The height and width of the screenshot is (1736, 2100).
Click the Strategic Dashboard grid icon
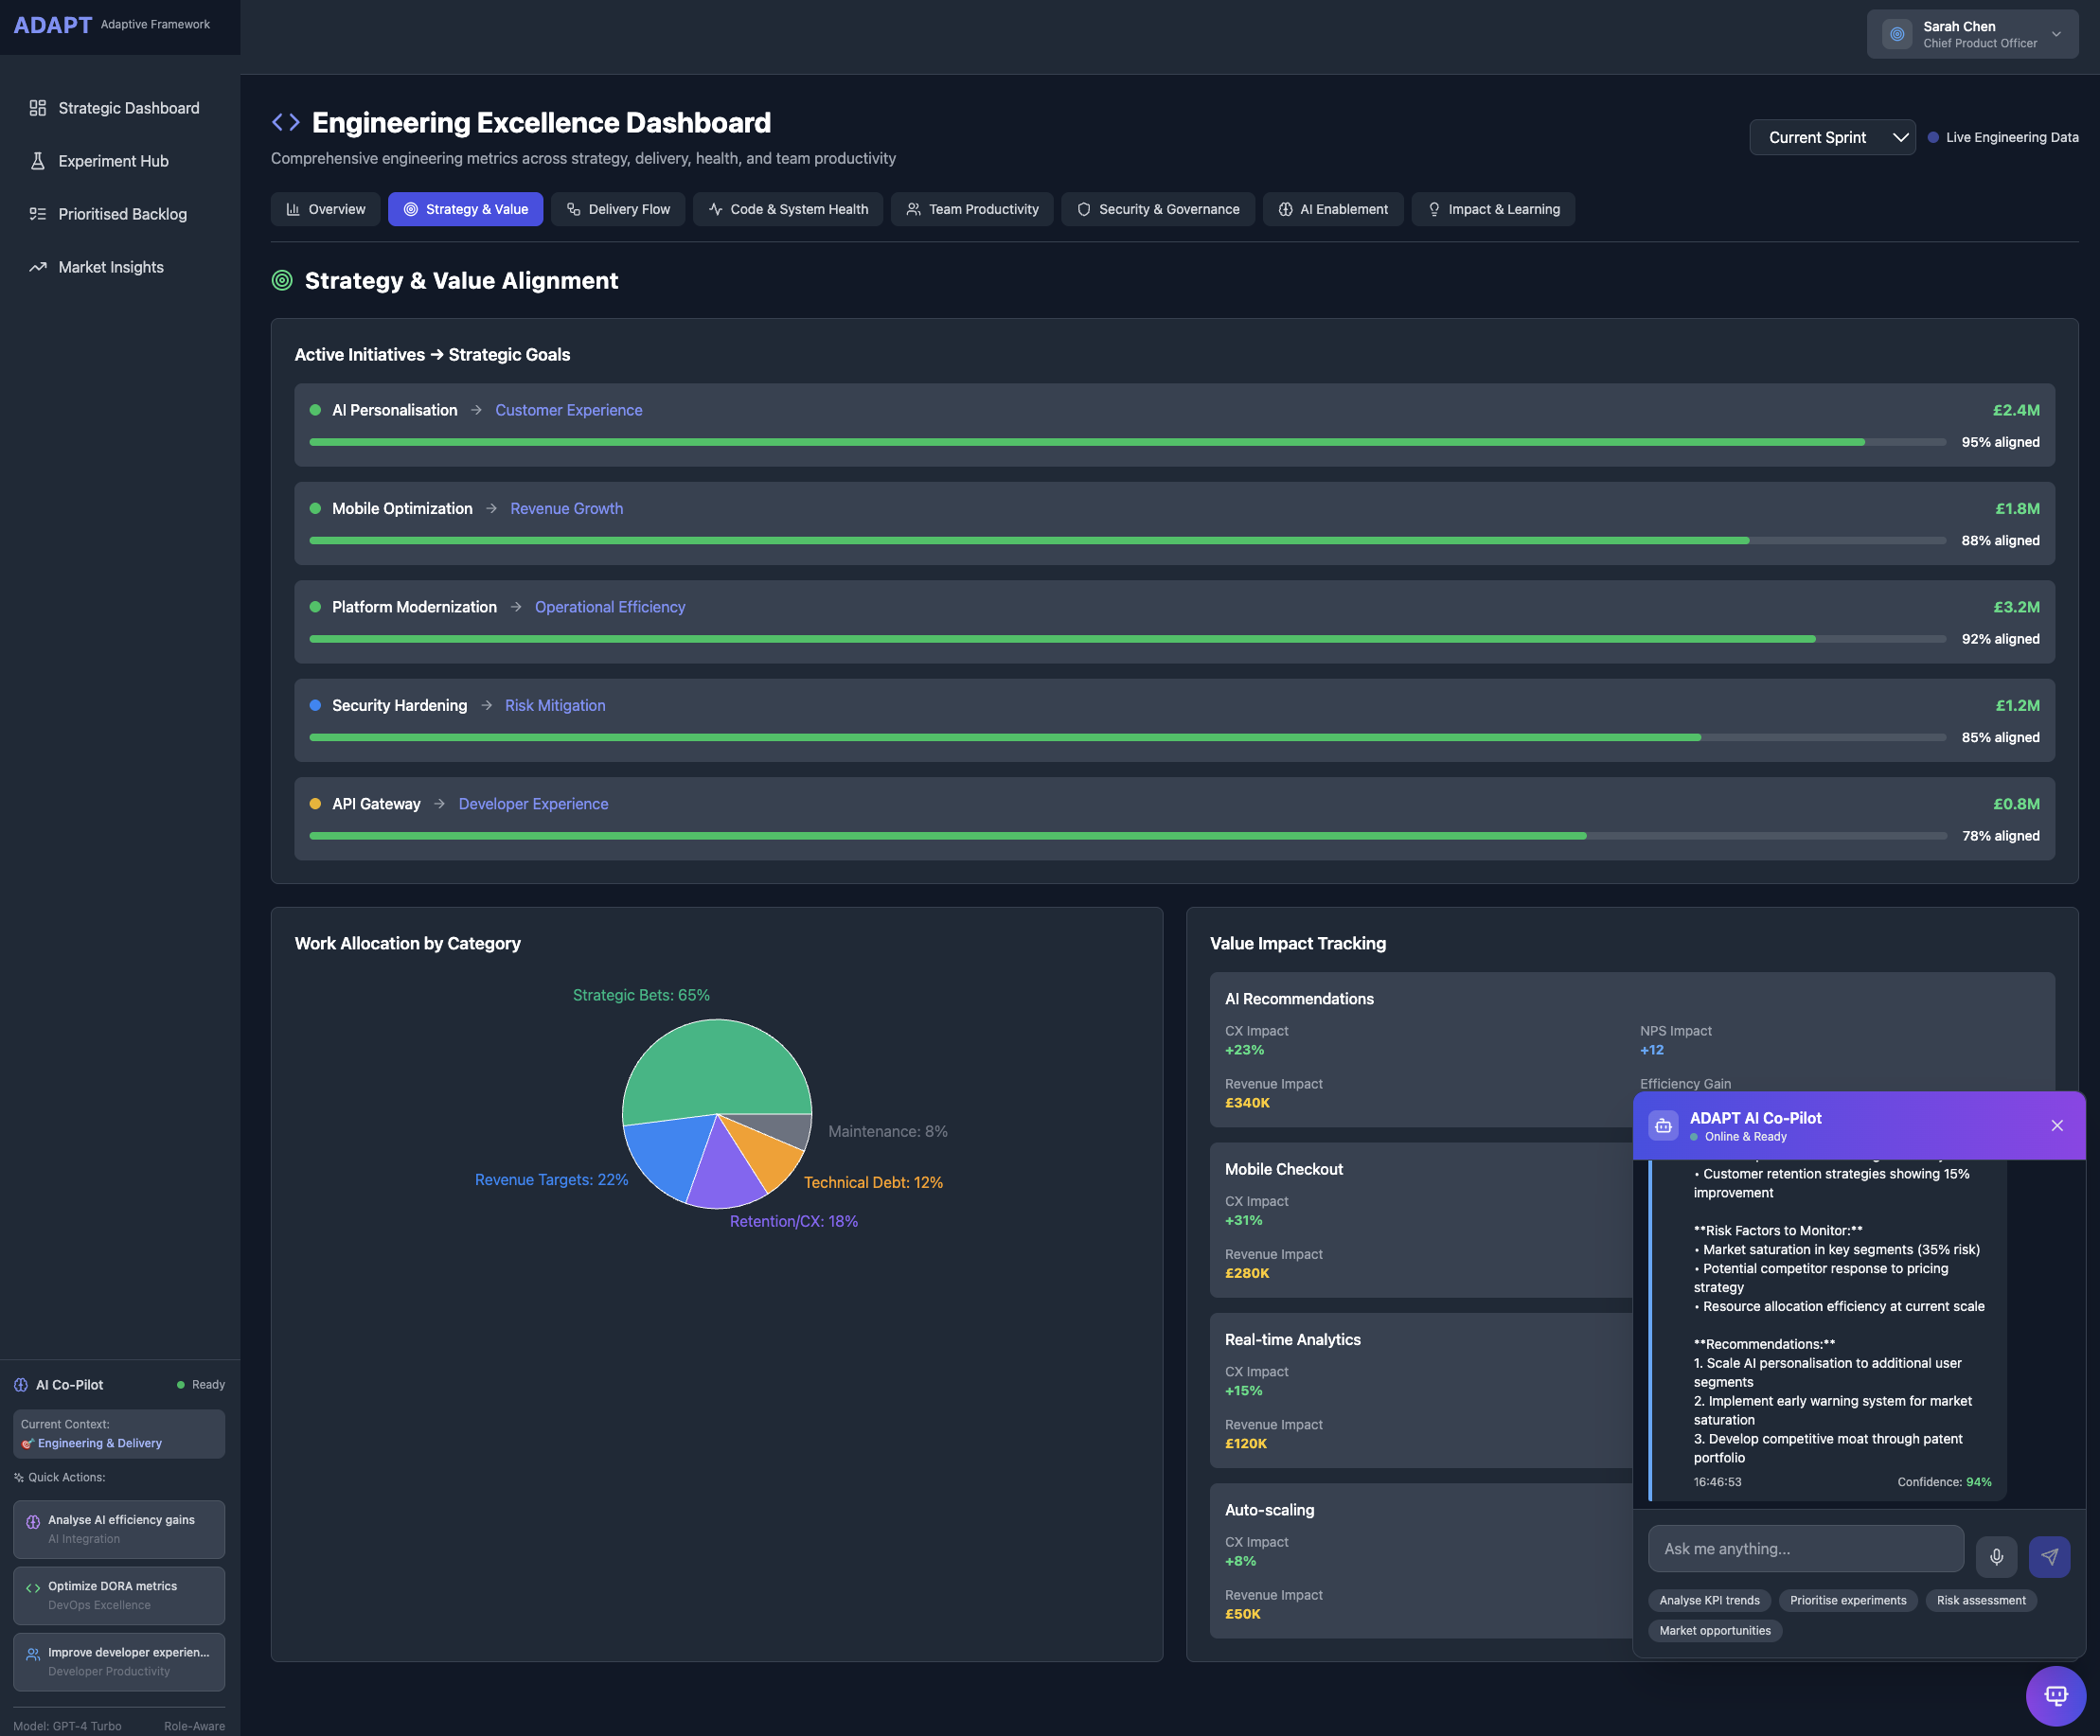(38, 108)
